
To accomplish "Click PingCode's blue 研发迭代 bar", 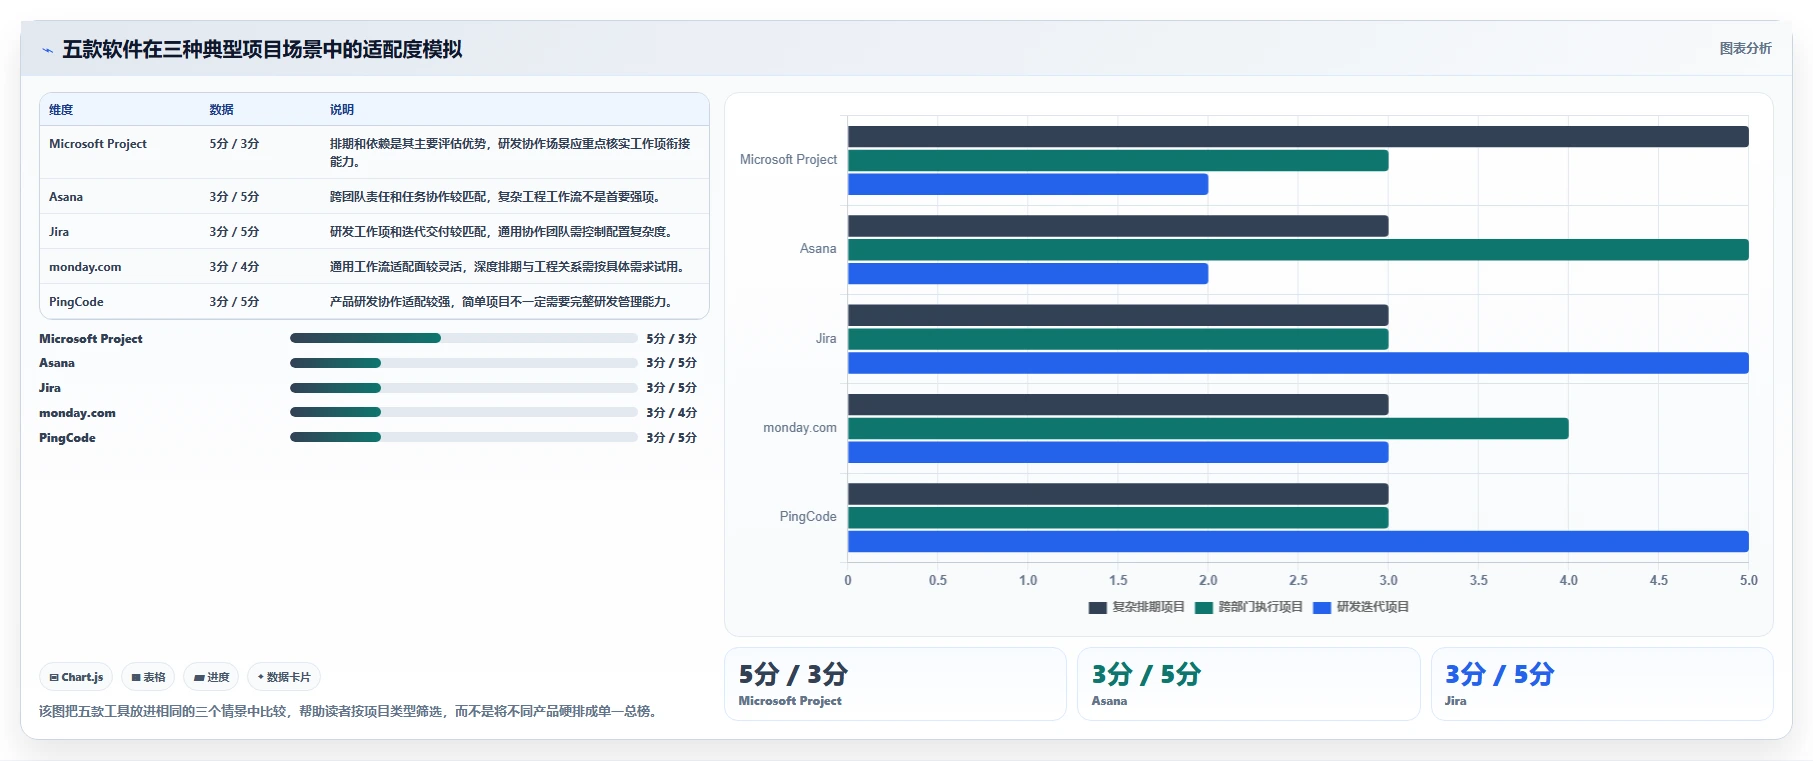I will pyautogui.click(x=1298, y=542).
